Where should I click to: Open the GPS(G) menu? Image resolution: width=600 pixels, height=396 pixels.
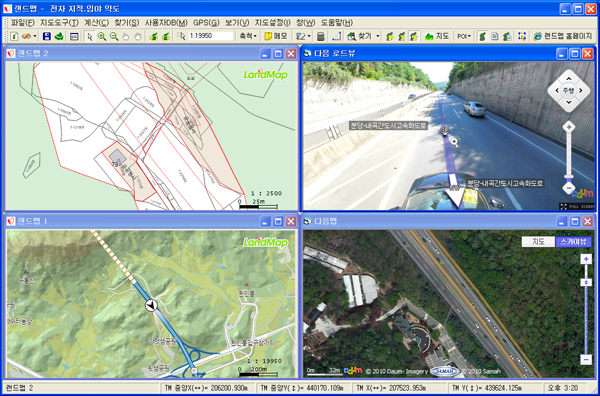[206, 23]
